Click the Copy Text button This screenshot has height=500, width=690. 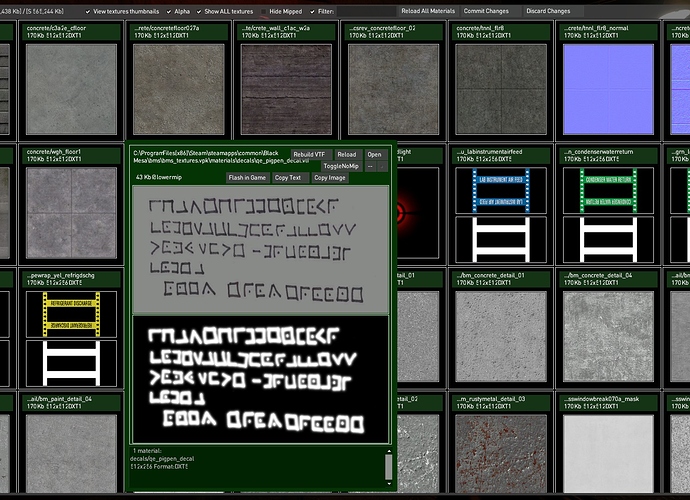coord(288,177)
